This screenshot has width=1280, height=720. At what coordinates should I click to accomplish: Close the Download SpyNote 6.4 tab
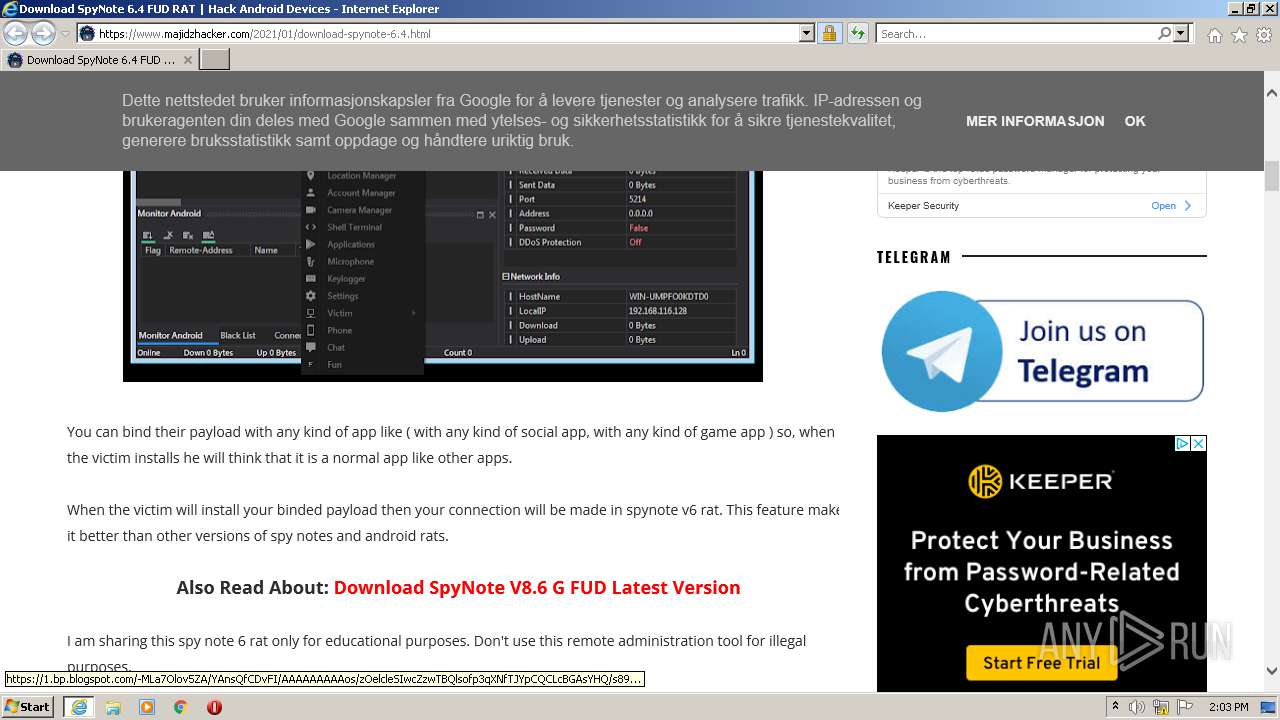pos(187,60)
